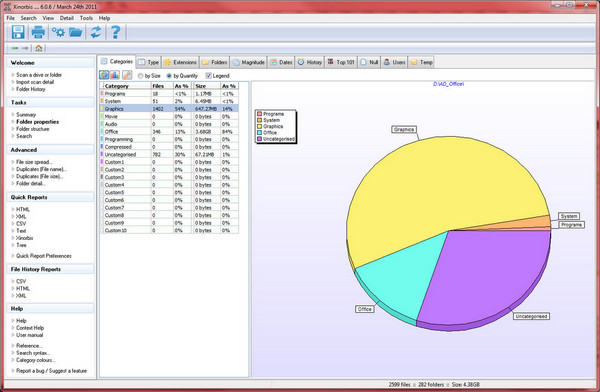This screenshot has height=392, width=600.
Task: Select the Office row in category table
Action: click(x=169, y=132)
